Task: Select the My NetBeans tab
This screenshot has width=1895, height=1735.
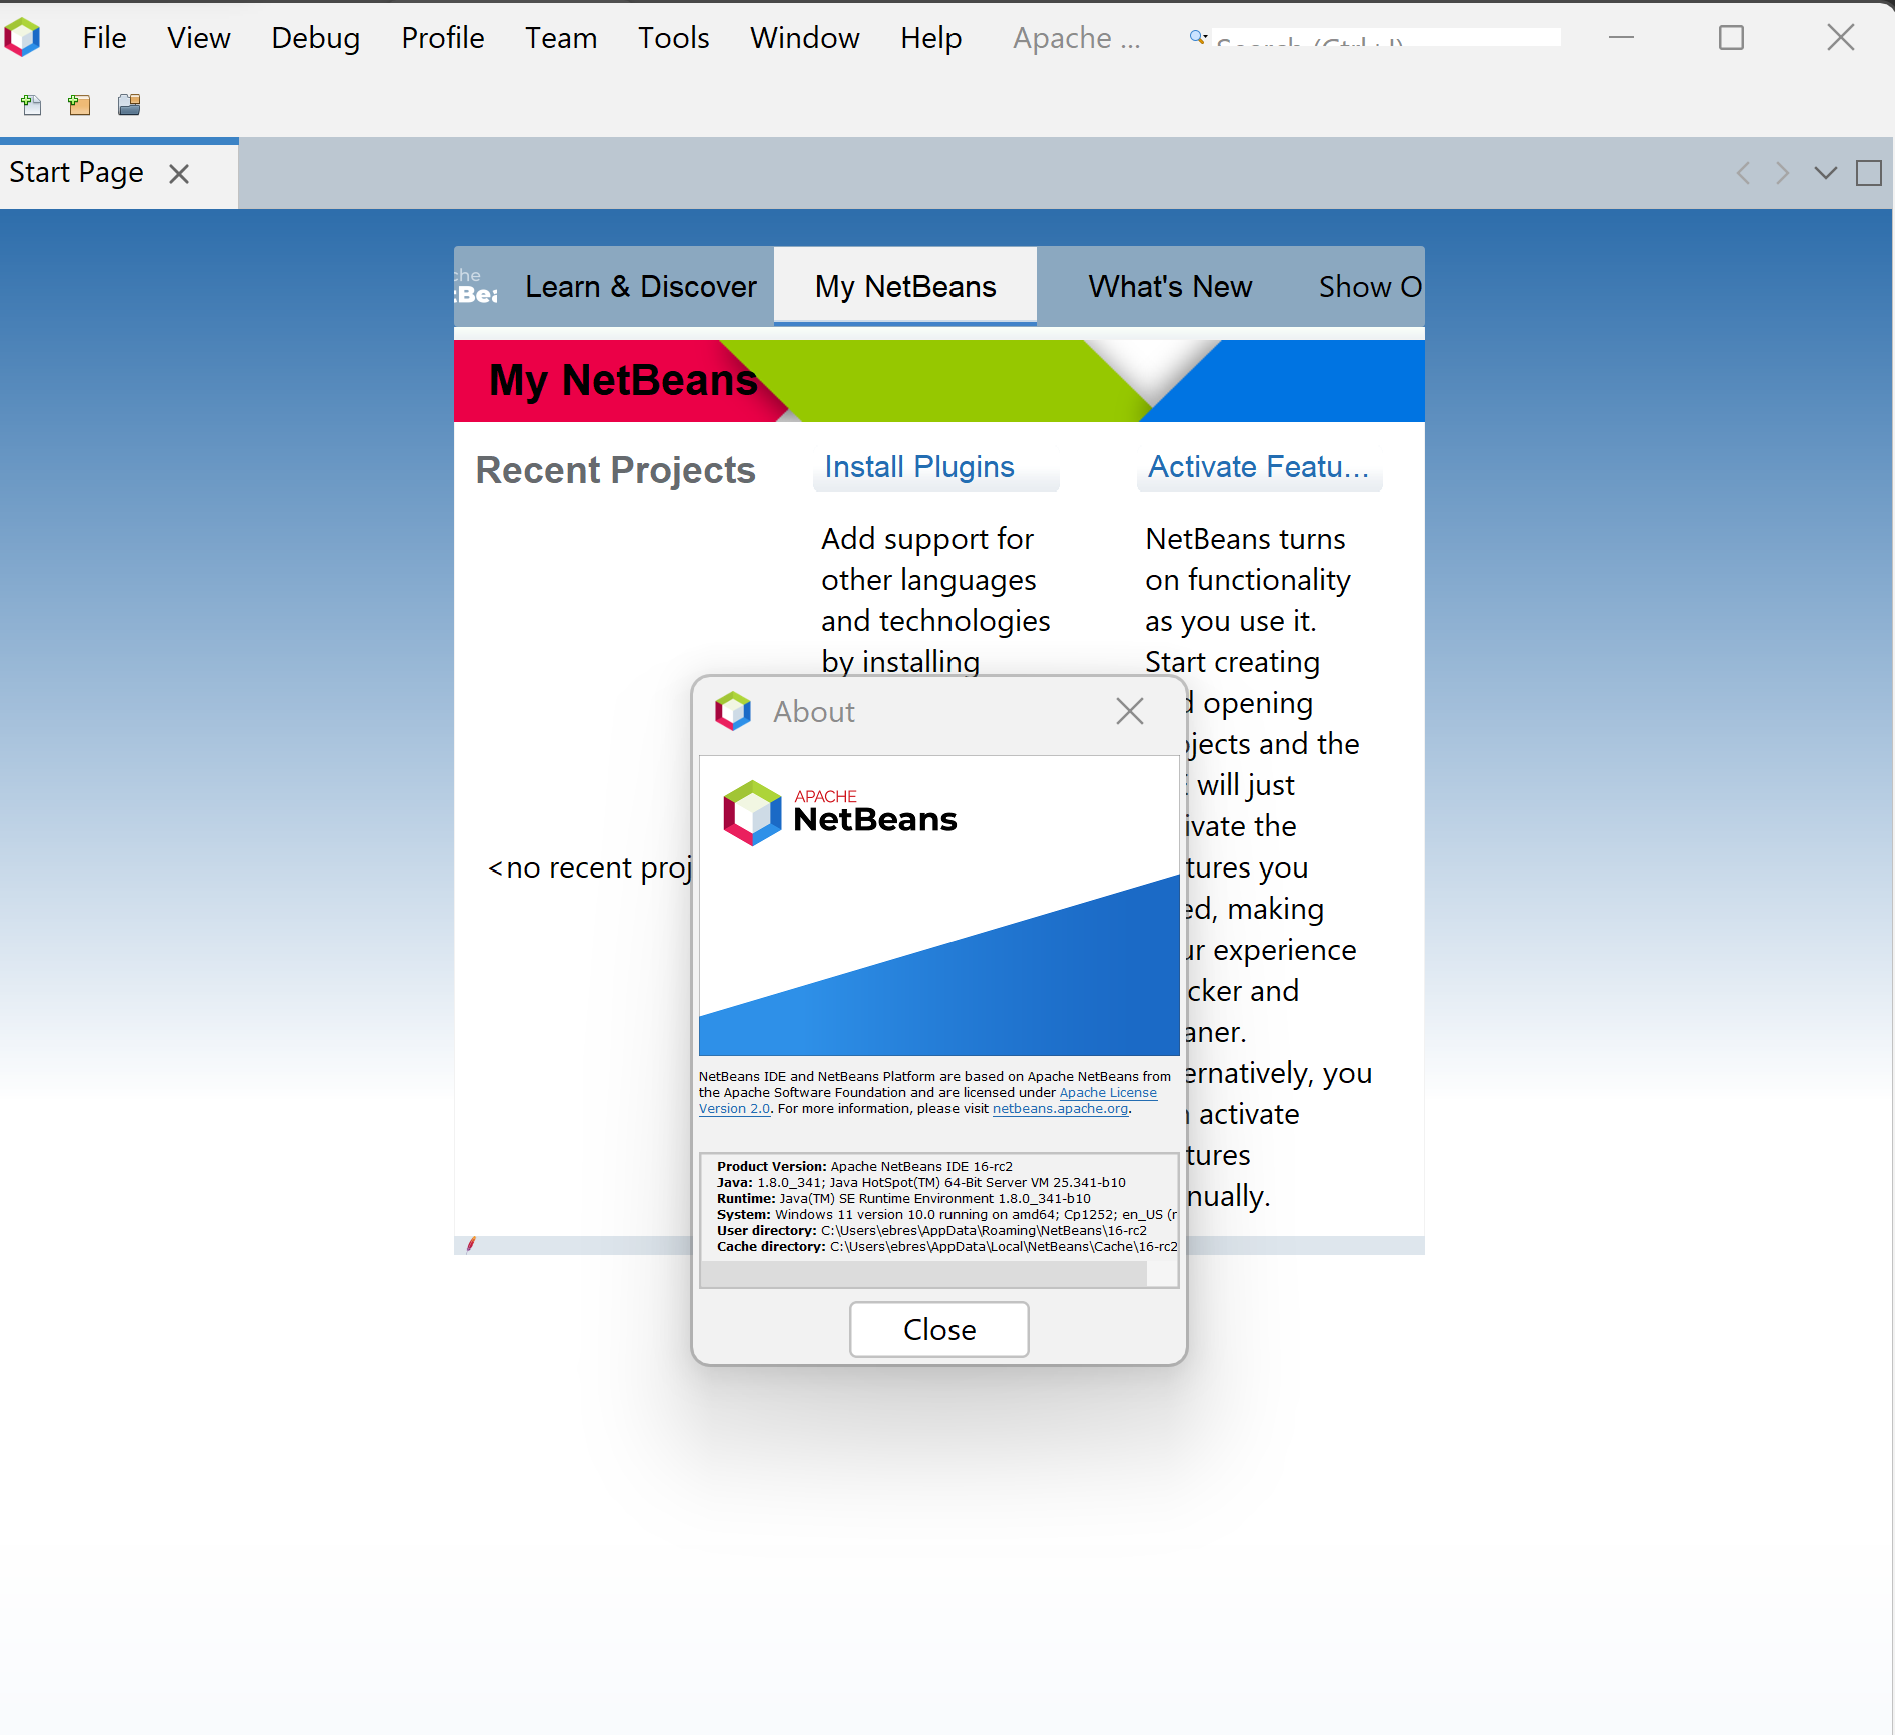Action: pyautogui.click(x=905, y=287)
